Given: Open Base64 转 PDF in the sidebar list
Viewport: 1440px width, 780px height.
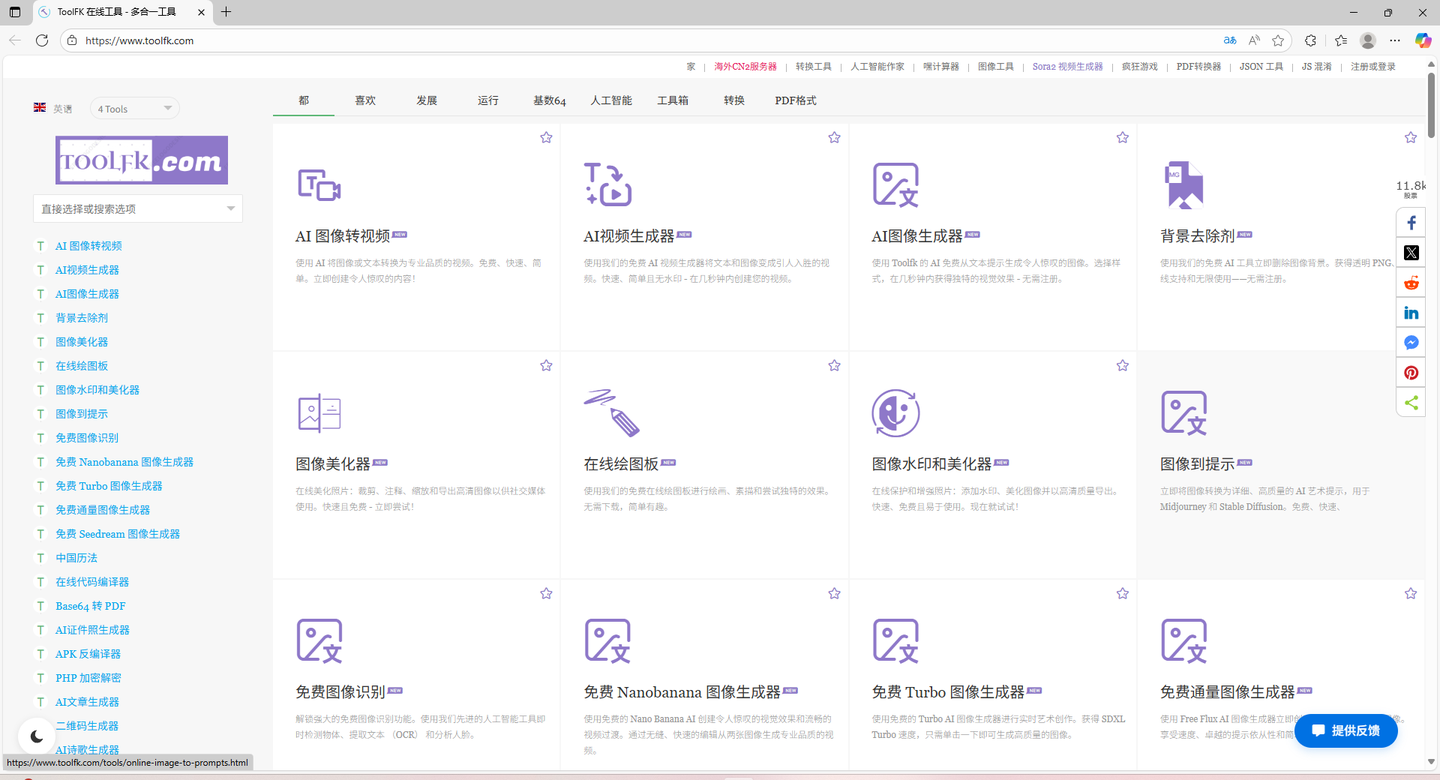Looking at the screenshot, I should [x=90, y=606].
